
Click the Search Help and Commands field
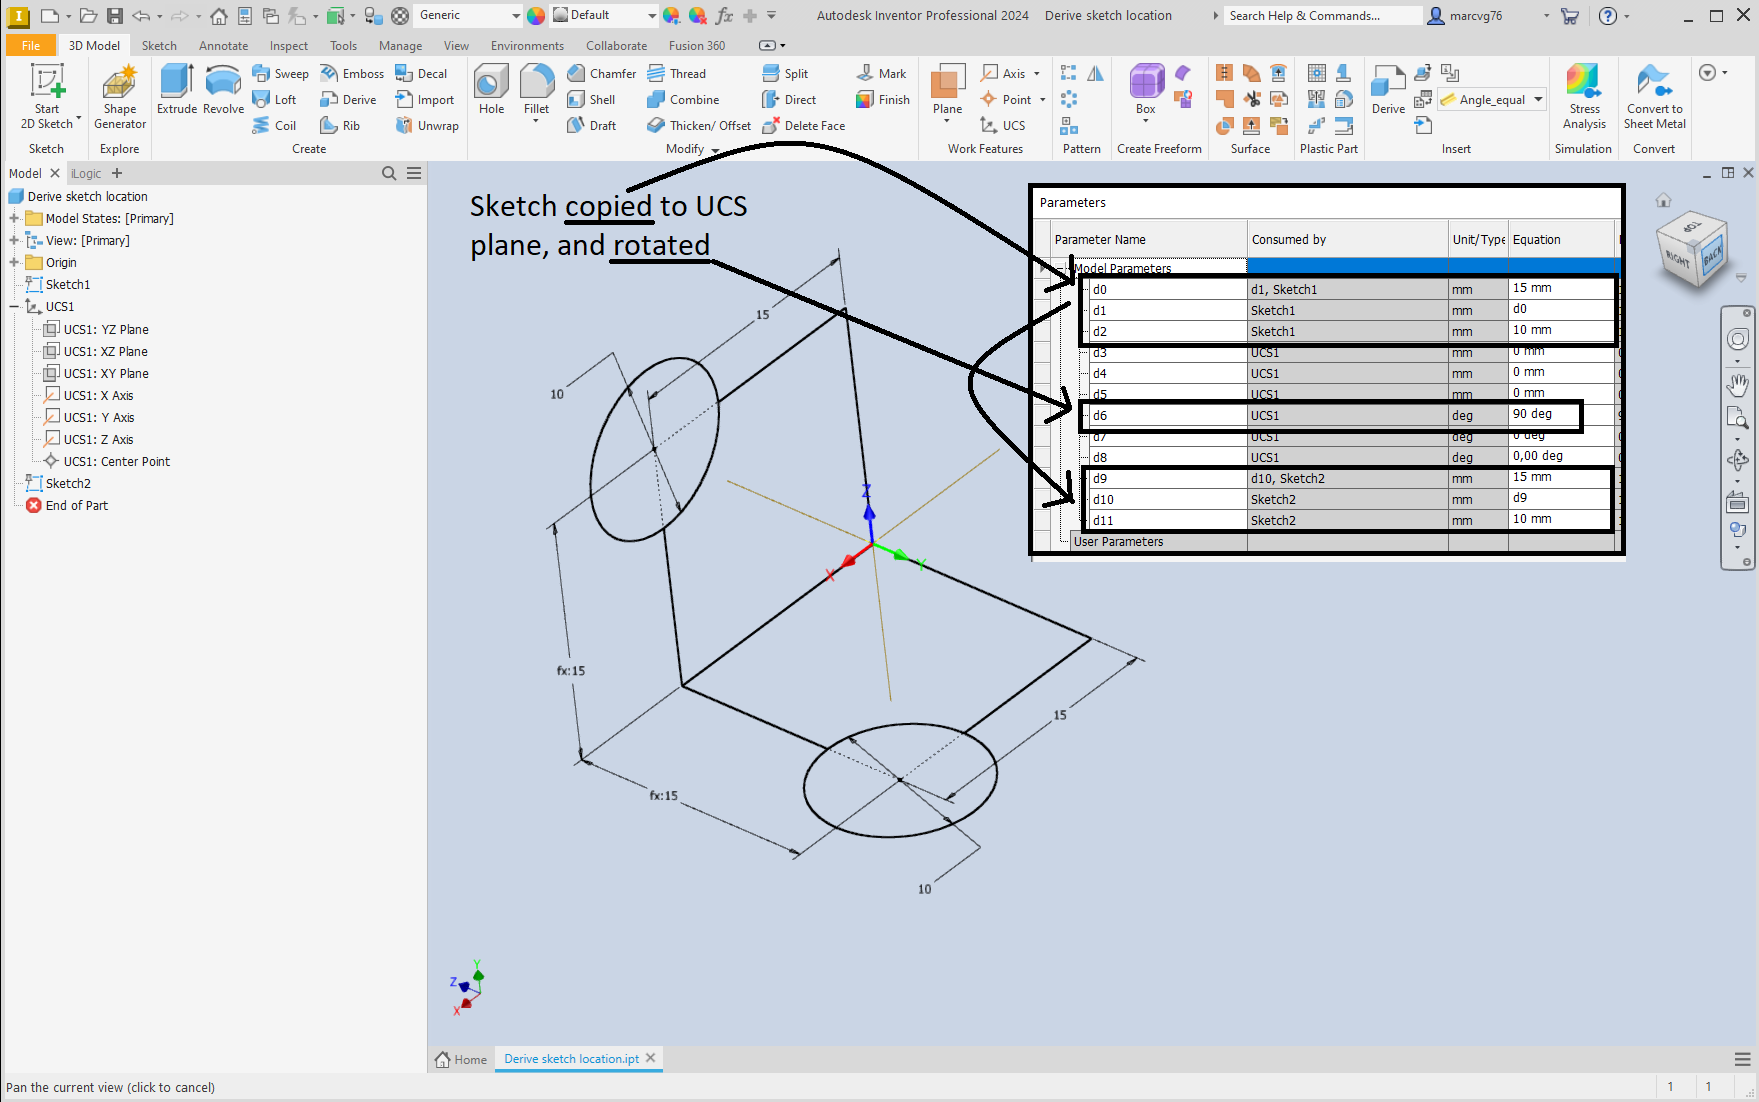1322,15
